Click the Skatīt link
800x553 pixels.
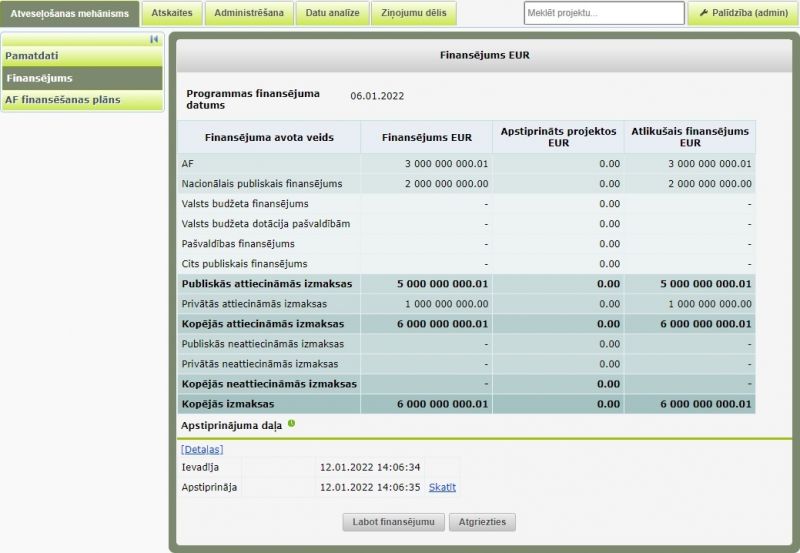(442, 487)
